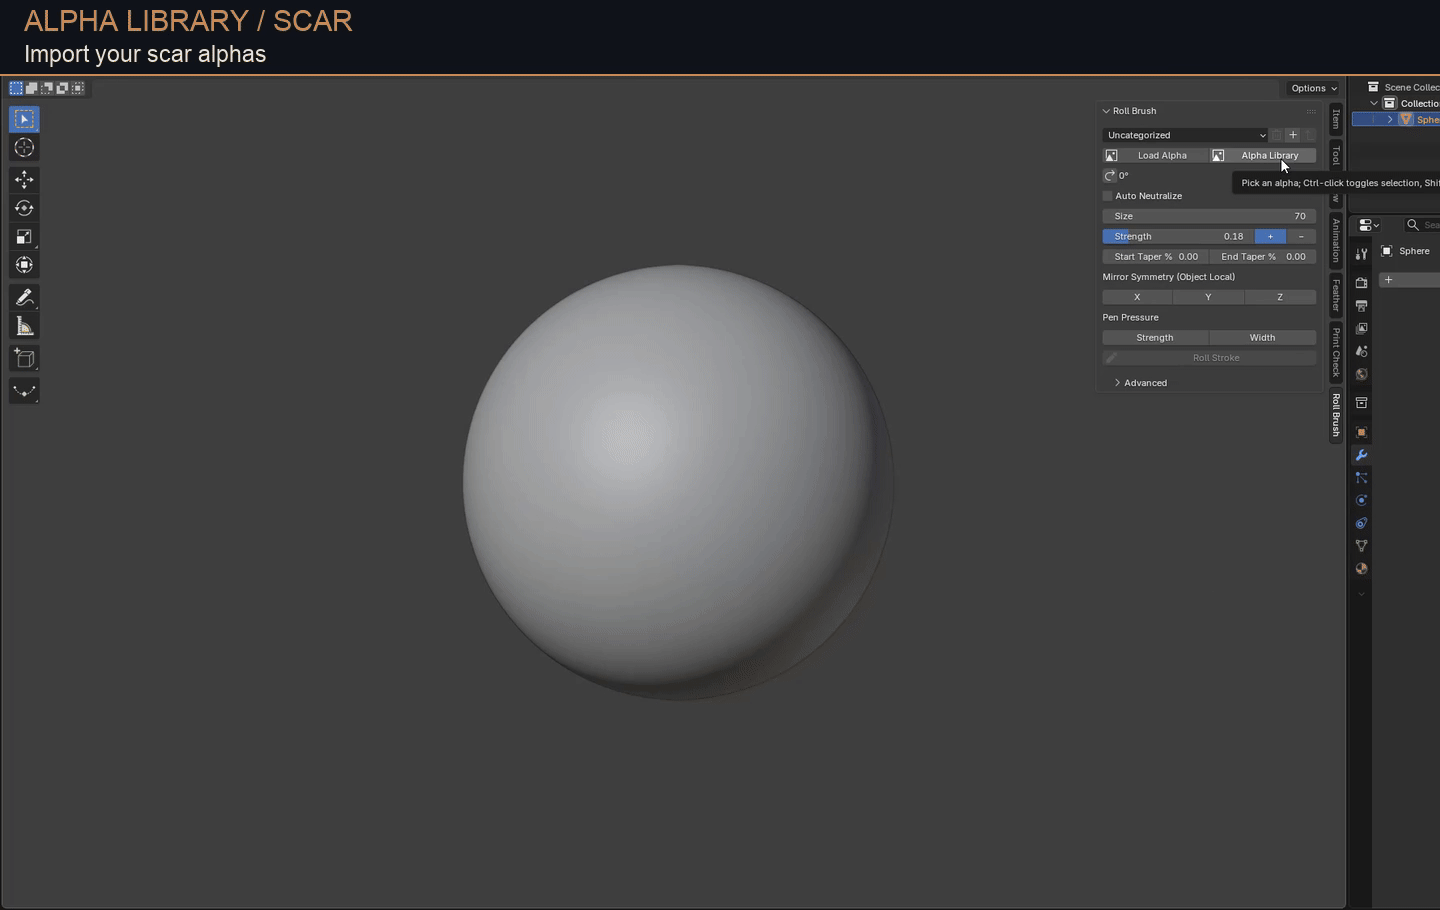This screenshot has width=1440, height=910.
Task: Toggle X mirror symmetry
Action: click(1137, 297)
